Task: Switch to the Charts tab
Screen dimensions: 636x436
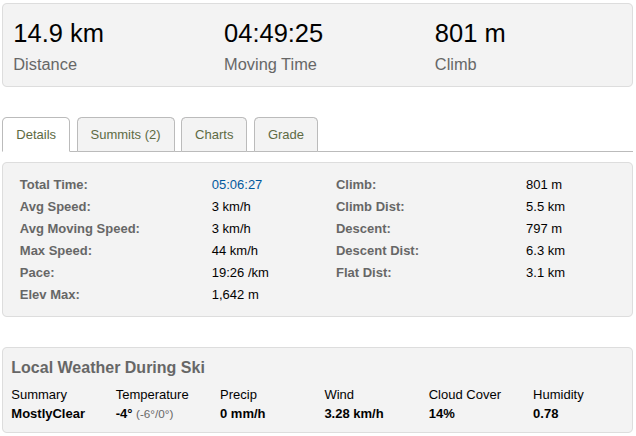Action: (x=214, y=135)
